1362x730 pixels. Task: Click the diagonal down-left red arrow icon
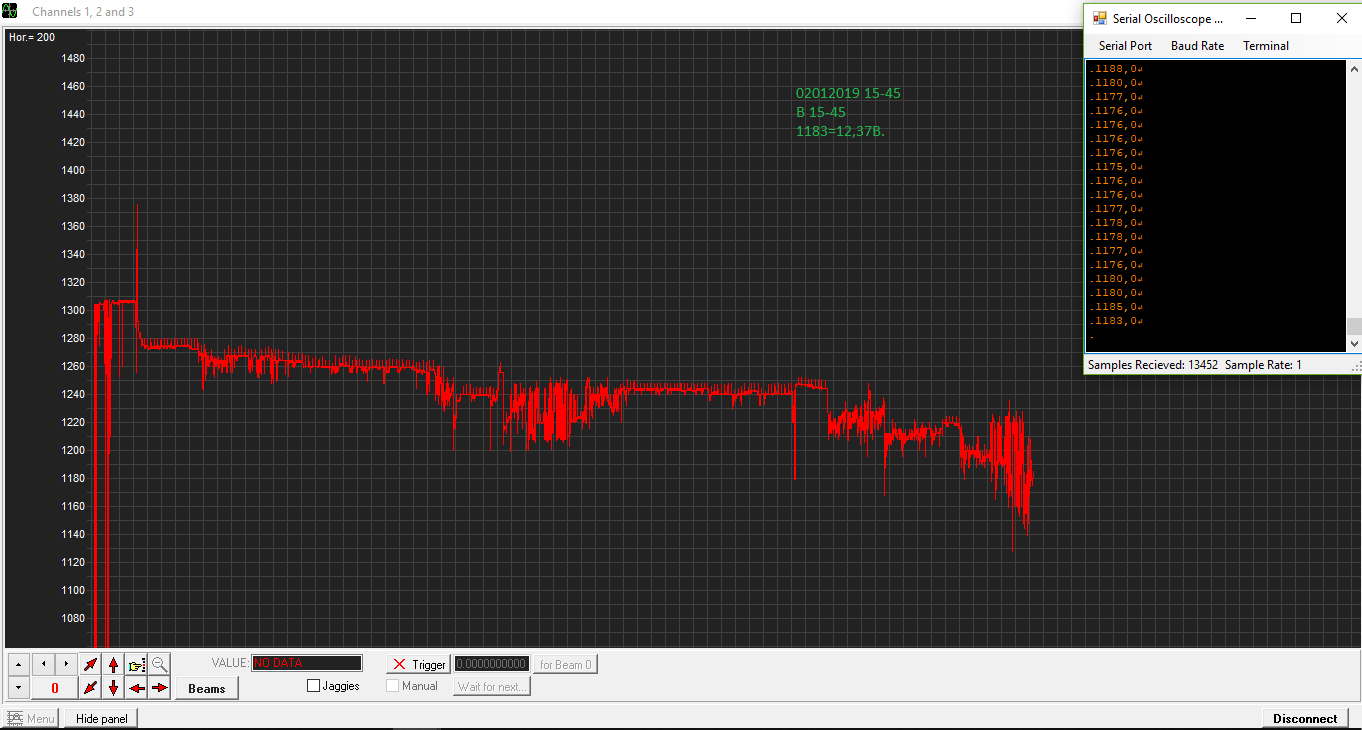pos(91,688)
